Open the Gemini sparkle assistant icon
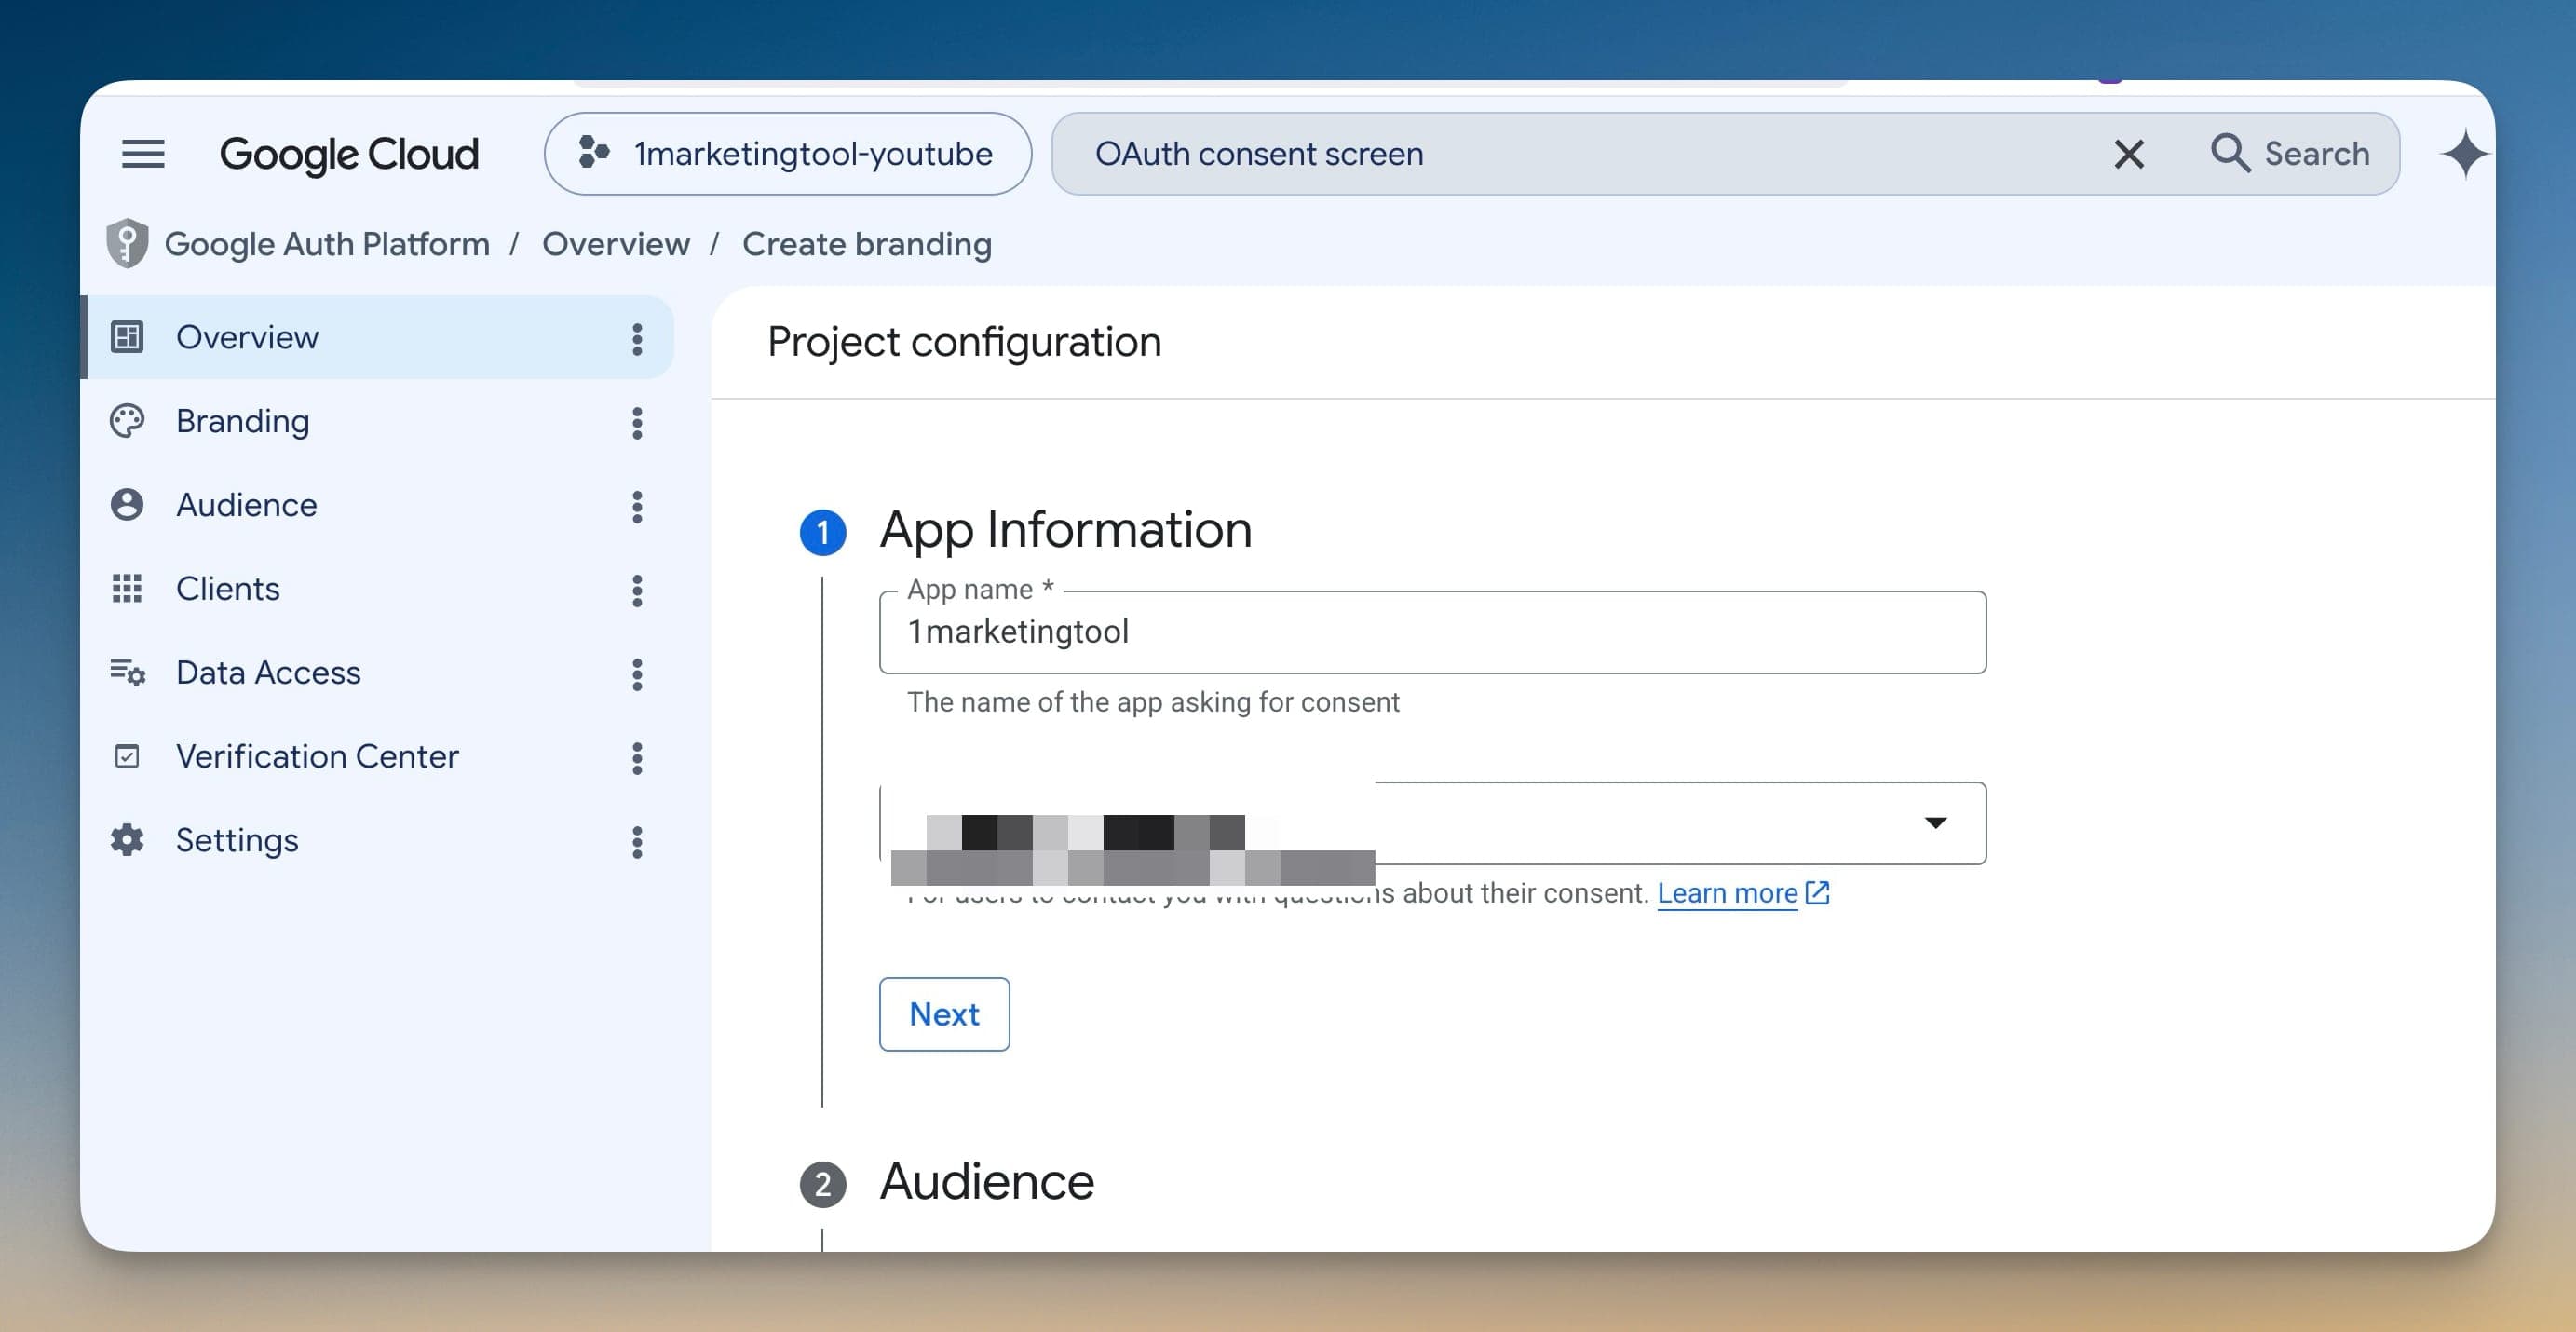This screenshot has width=2576, height=1332. pos(2465,154)
